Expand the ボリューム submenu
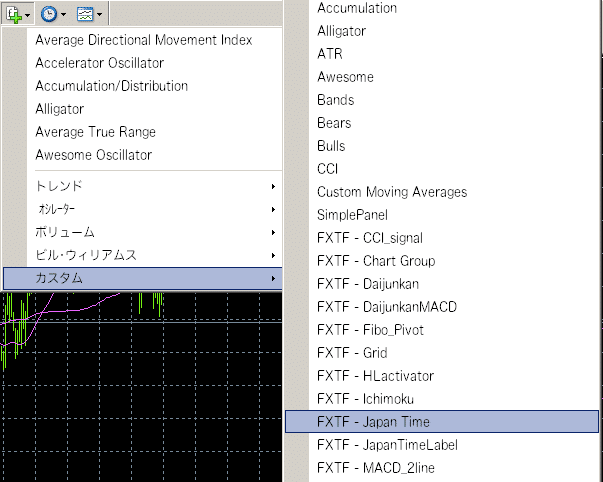The width and height of the screenshot is (603, 482). pyautogui.click(x=143, y=232)
